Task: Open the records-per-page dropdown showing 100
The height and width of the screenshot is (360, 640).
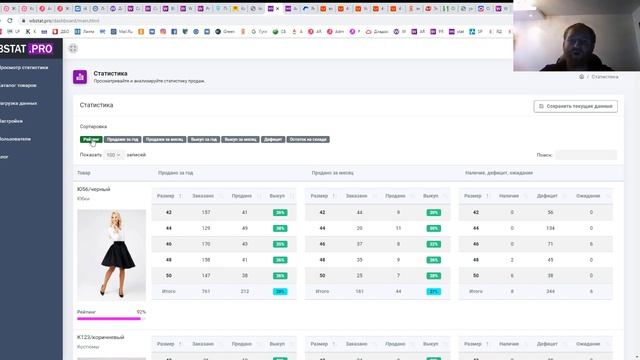Action: (113, 155)
